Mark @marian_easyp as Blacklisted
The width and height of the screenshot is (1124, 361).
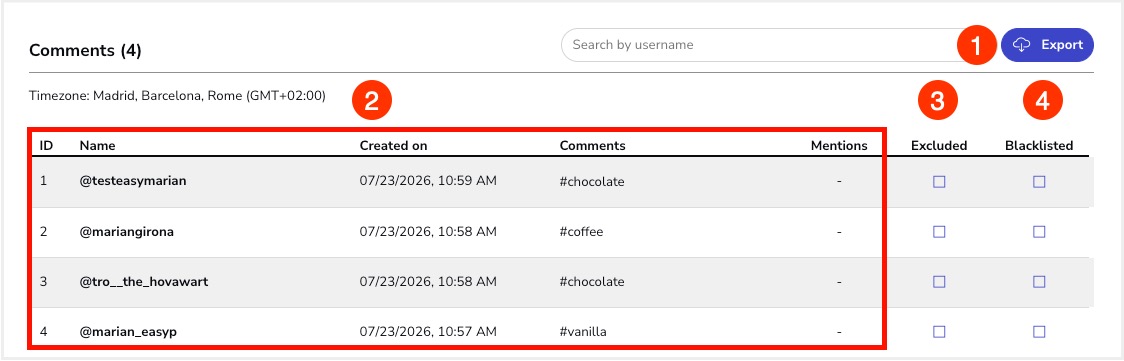click(1039, 332)
